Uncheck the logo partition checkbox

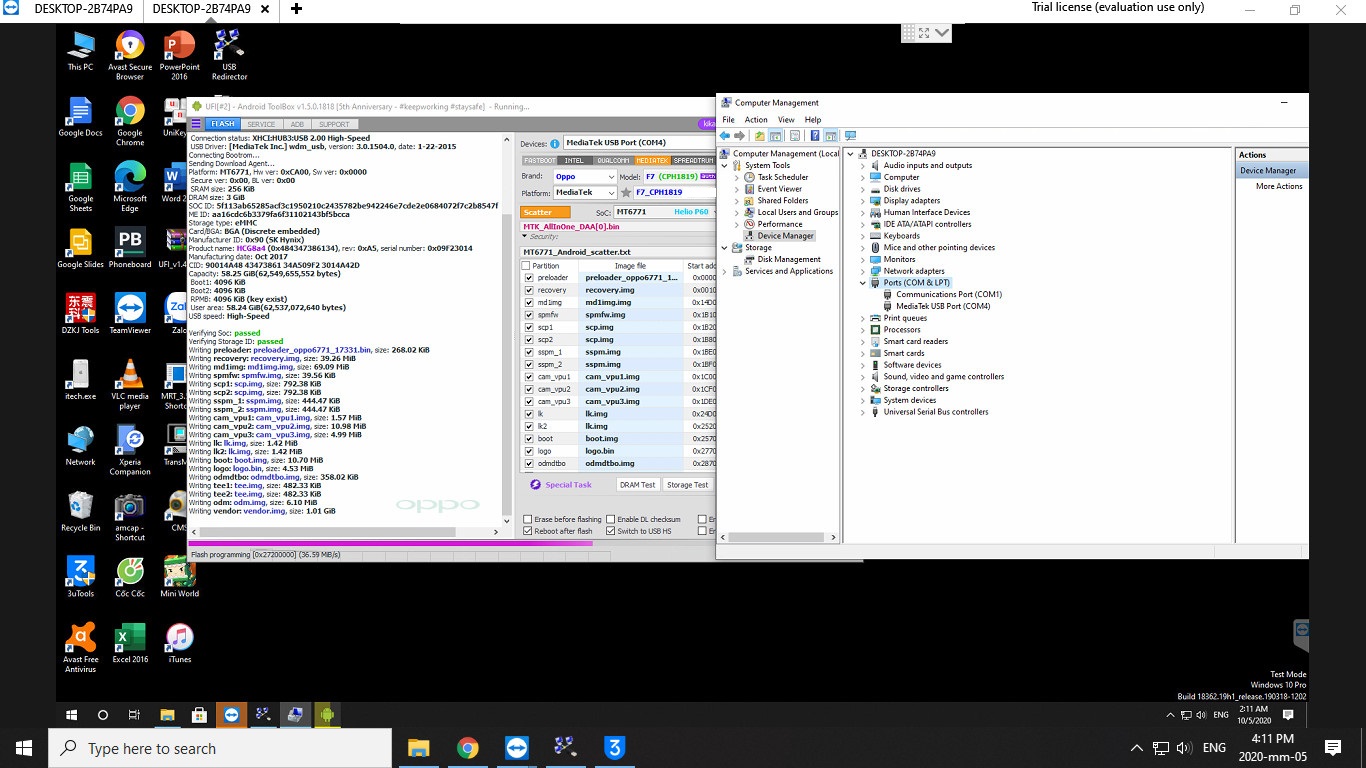point(530,451)
